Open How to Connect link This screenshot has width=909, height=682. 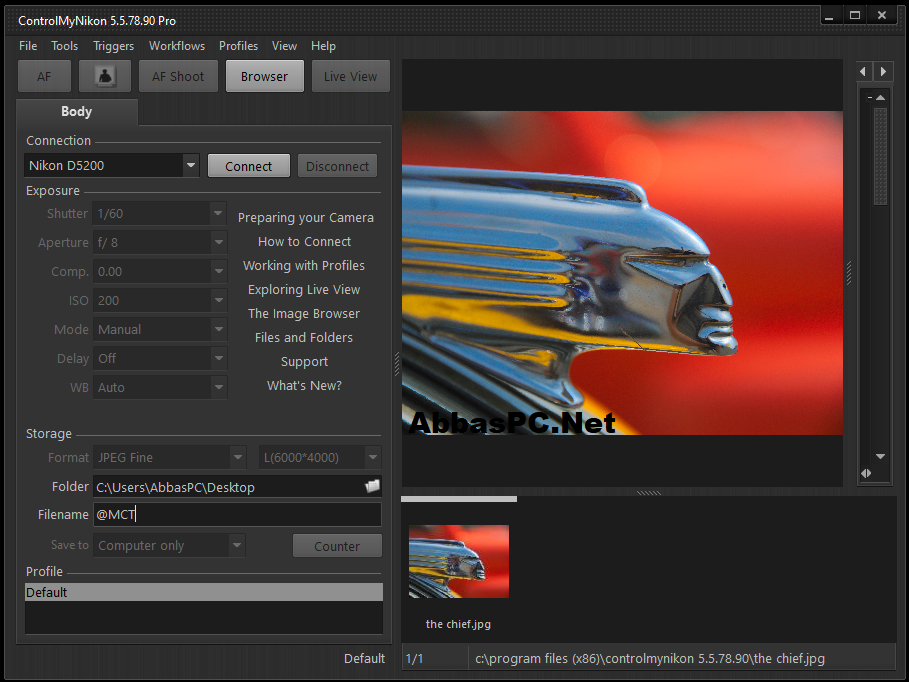(304, 242)
